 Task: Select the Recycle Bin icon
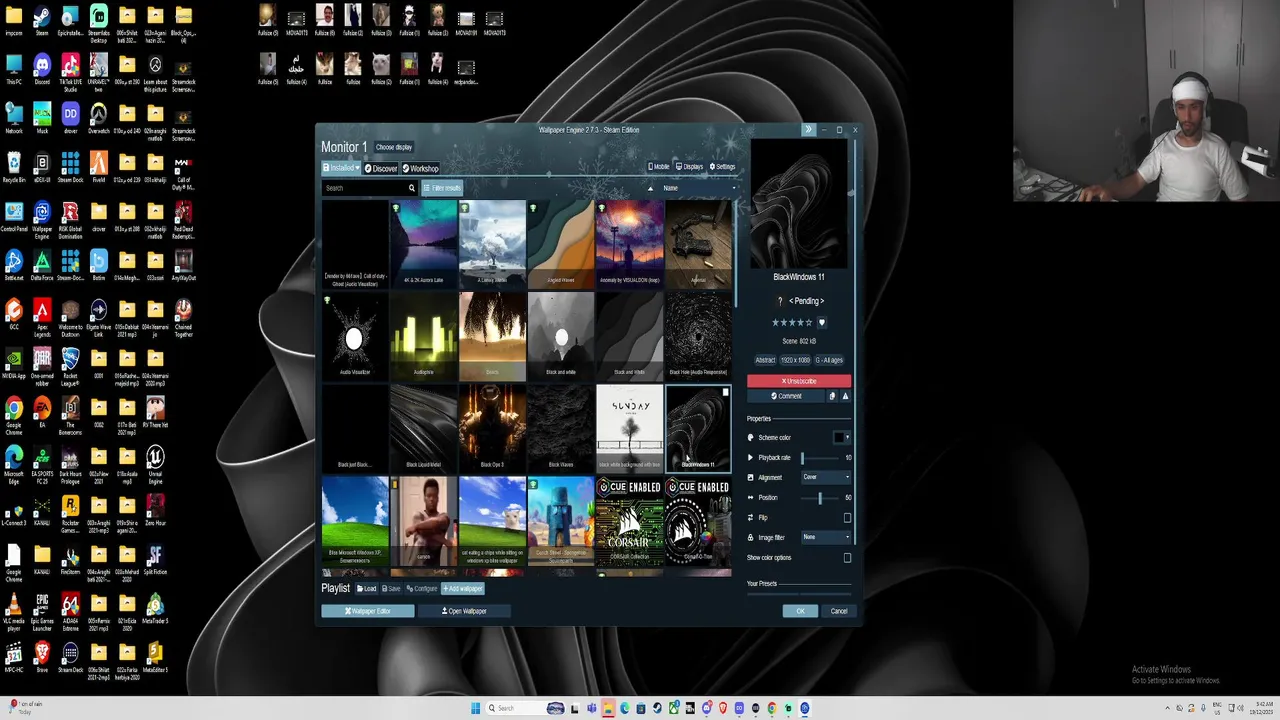(14, 167)
